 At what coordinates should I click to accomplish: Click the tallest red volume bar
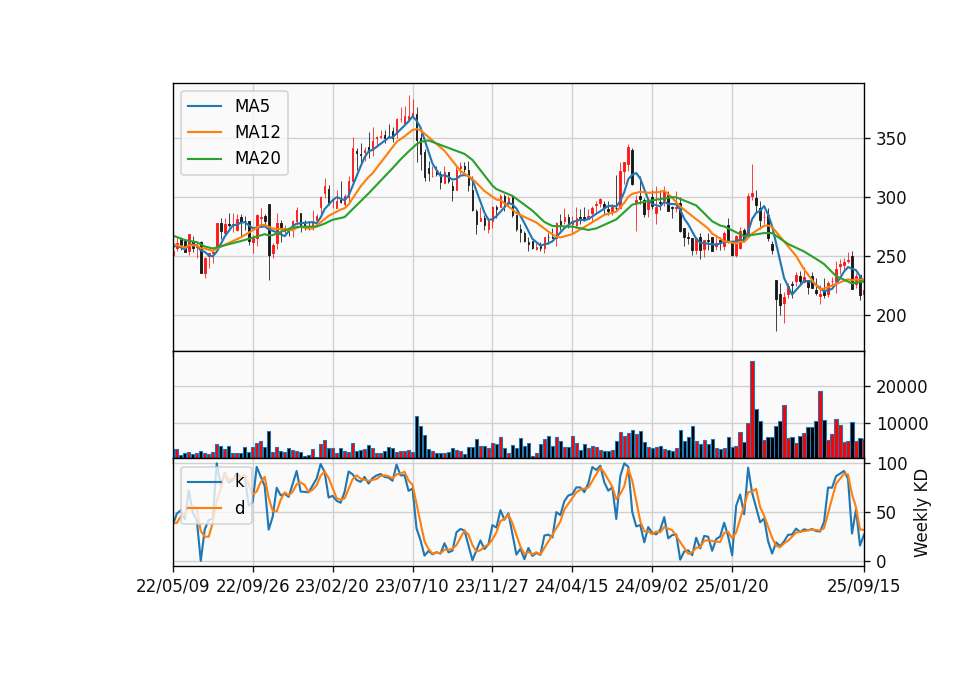coord(752,410)
